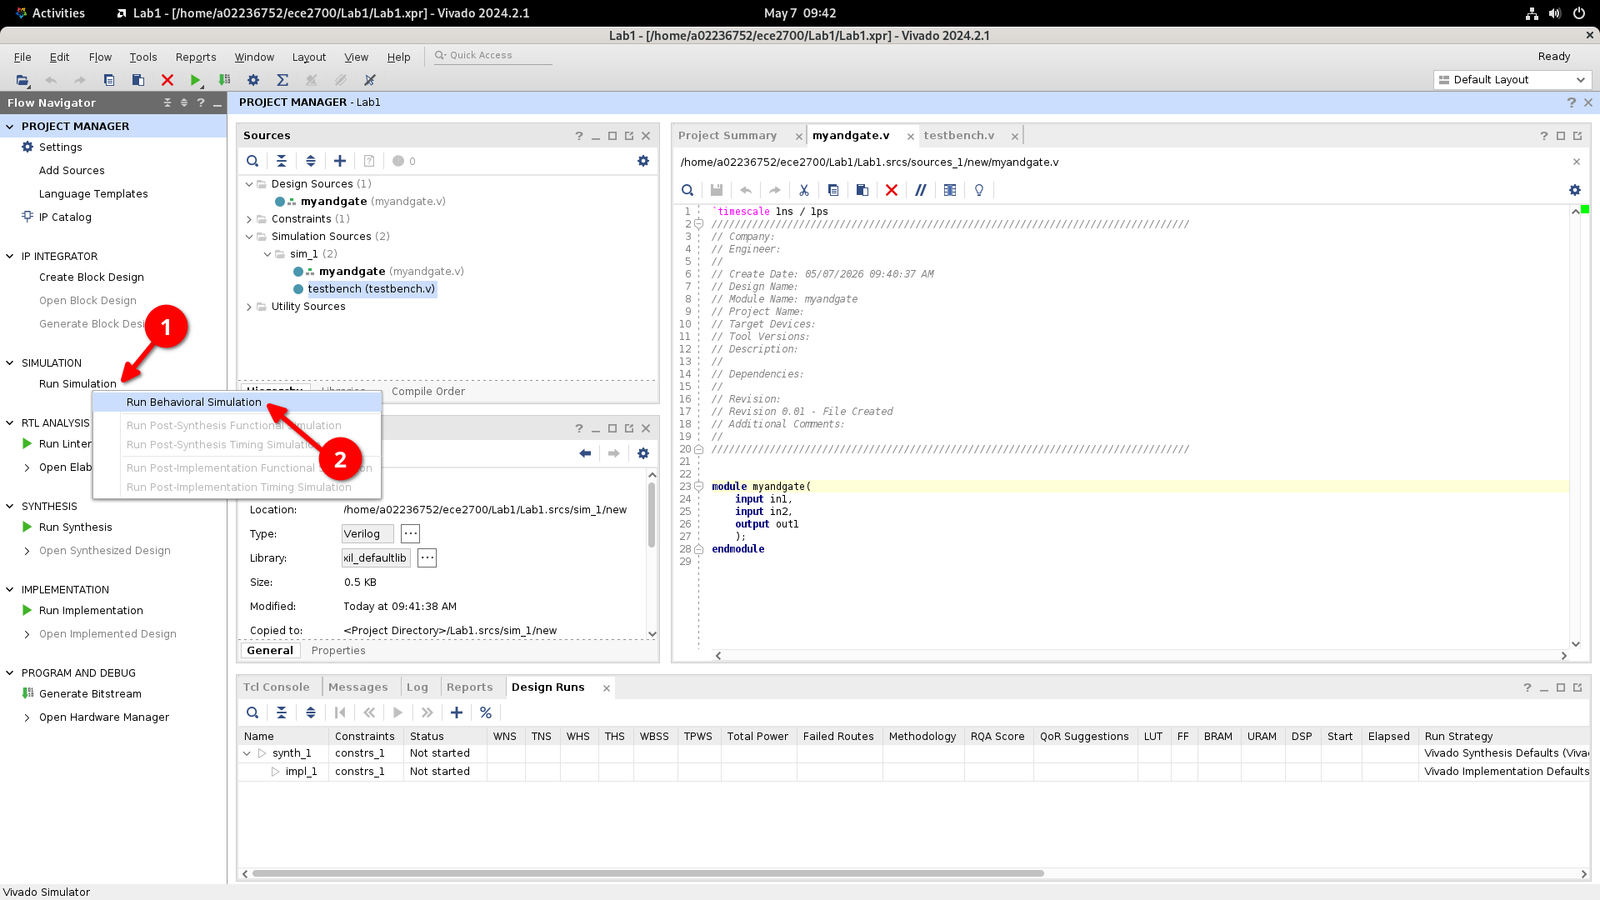Collapse all items in Sources panel

282,161
